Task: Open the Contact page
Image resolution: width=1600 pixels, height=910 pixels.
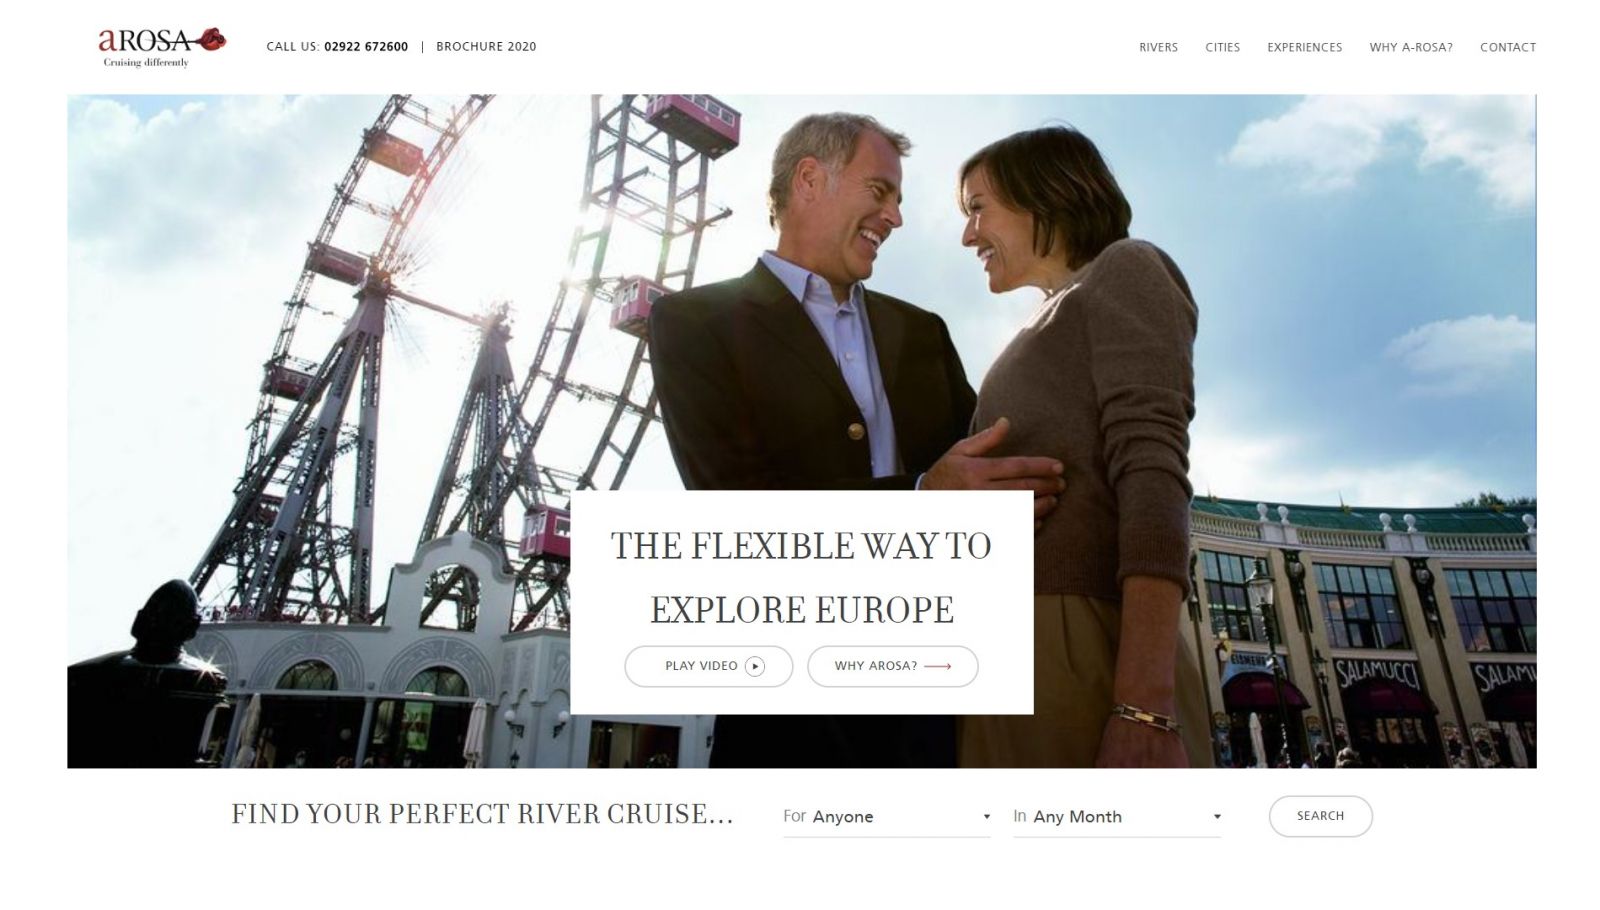Action: click(x=1508, y=47)
